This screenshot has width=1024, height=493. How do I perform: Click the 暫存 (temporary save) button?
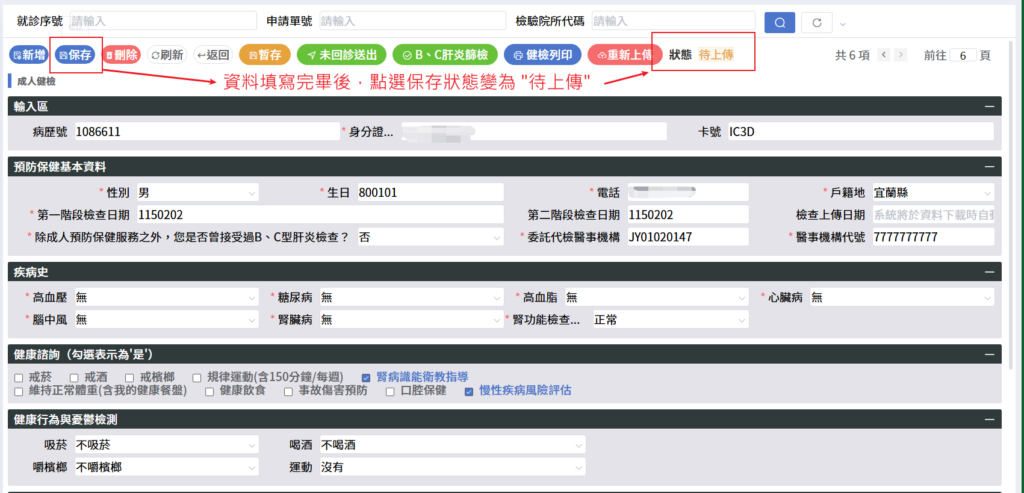click(x=265, y=55)
